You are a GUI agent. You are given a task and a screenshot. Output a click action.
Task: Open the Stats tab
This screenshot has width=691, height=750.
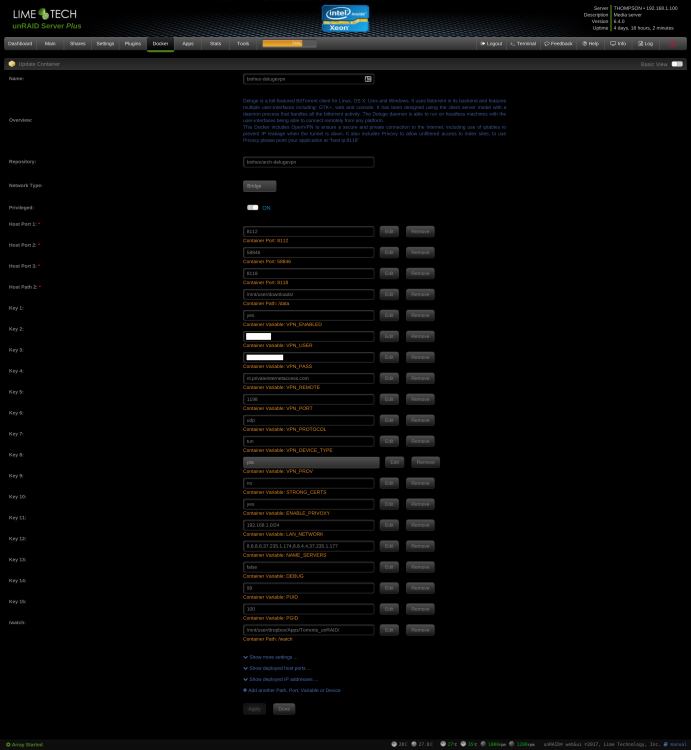click(216, 44)
